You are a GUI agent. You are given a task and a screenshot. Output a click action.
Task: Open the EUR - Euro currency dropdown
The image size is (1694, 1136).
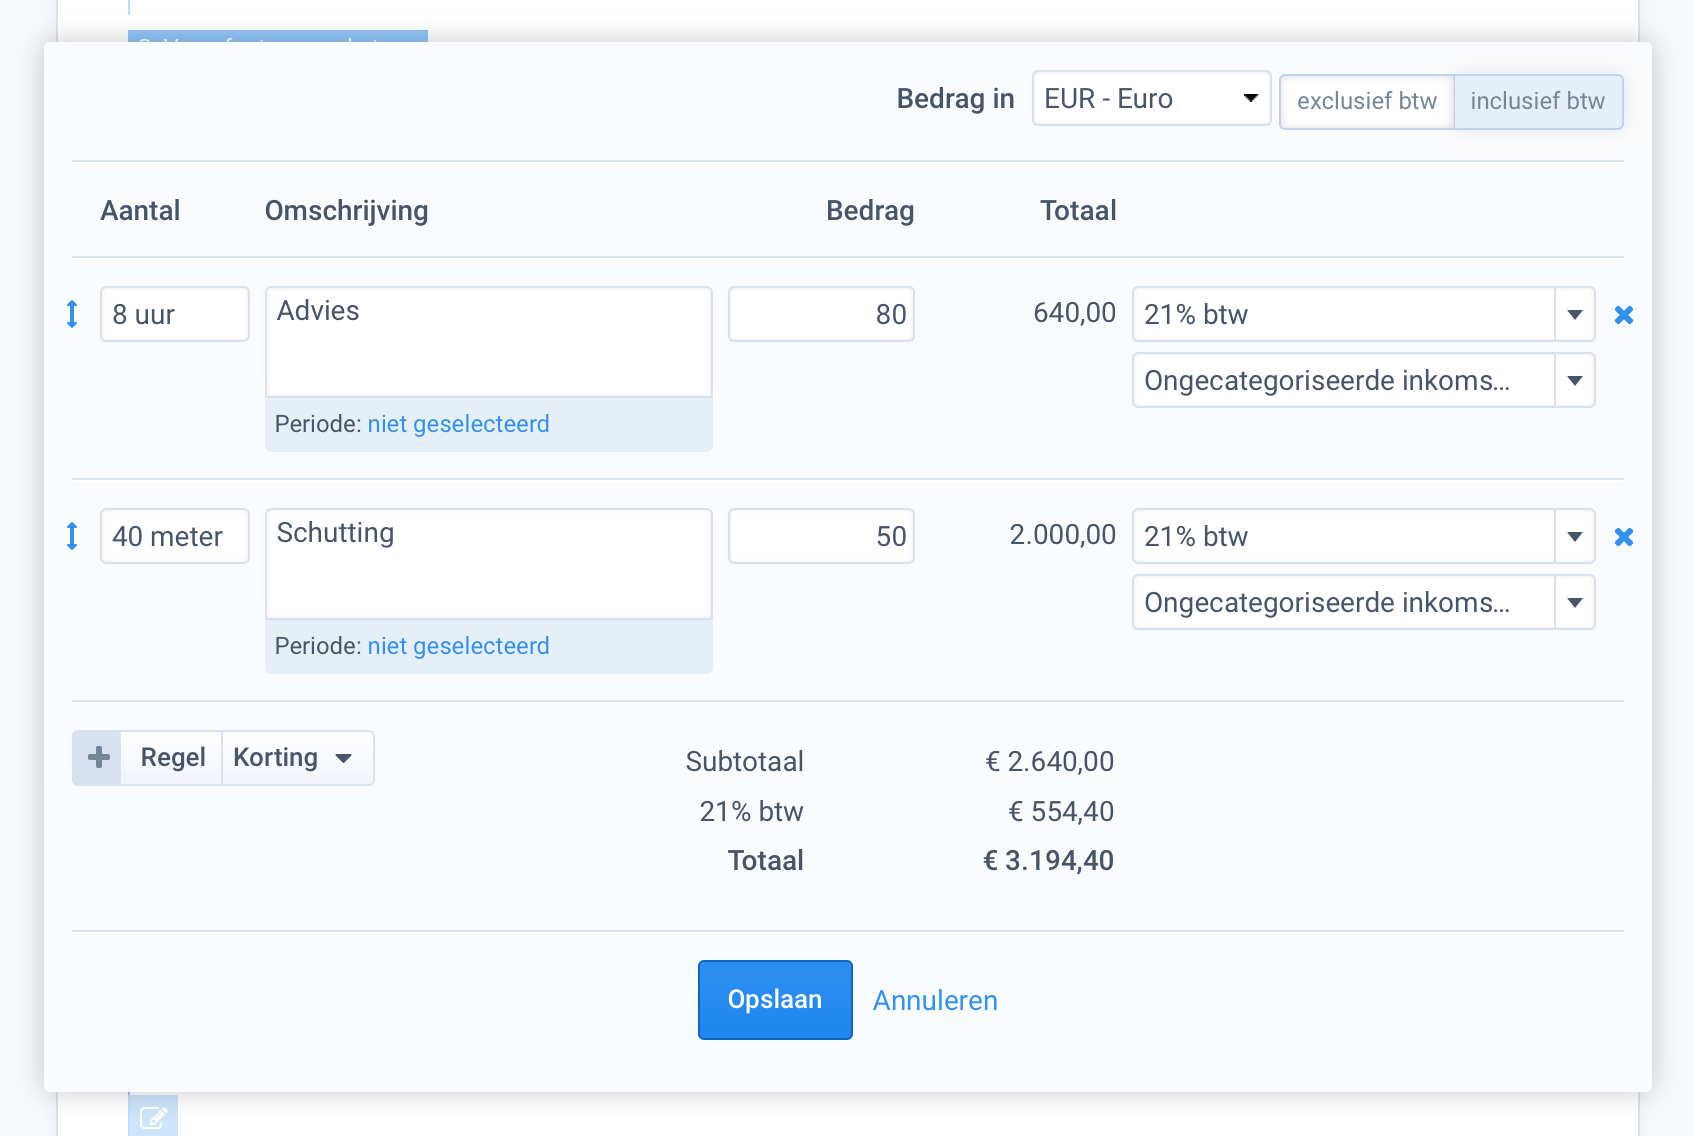pyautogui.click(x=1150, y=99)
